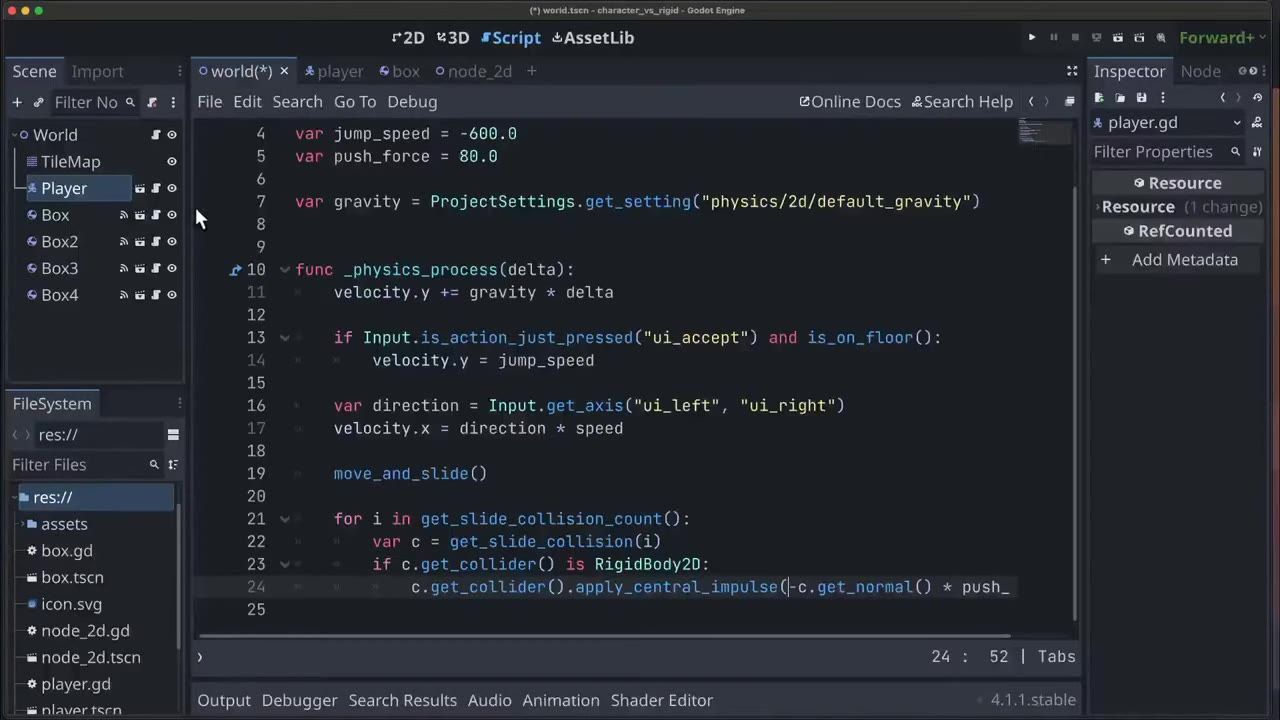Screen dimensions: 1280x720
Task: Click the Filter Properties search field
Action: [x=1167, y=152]
